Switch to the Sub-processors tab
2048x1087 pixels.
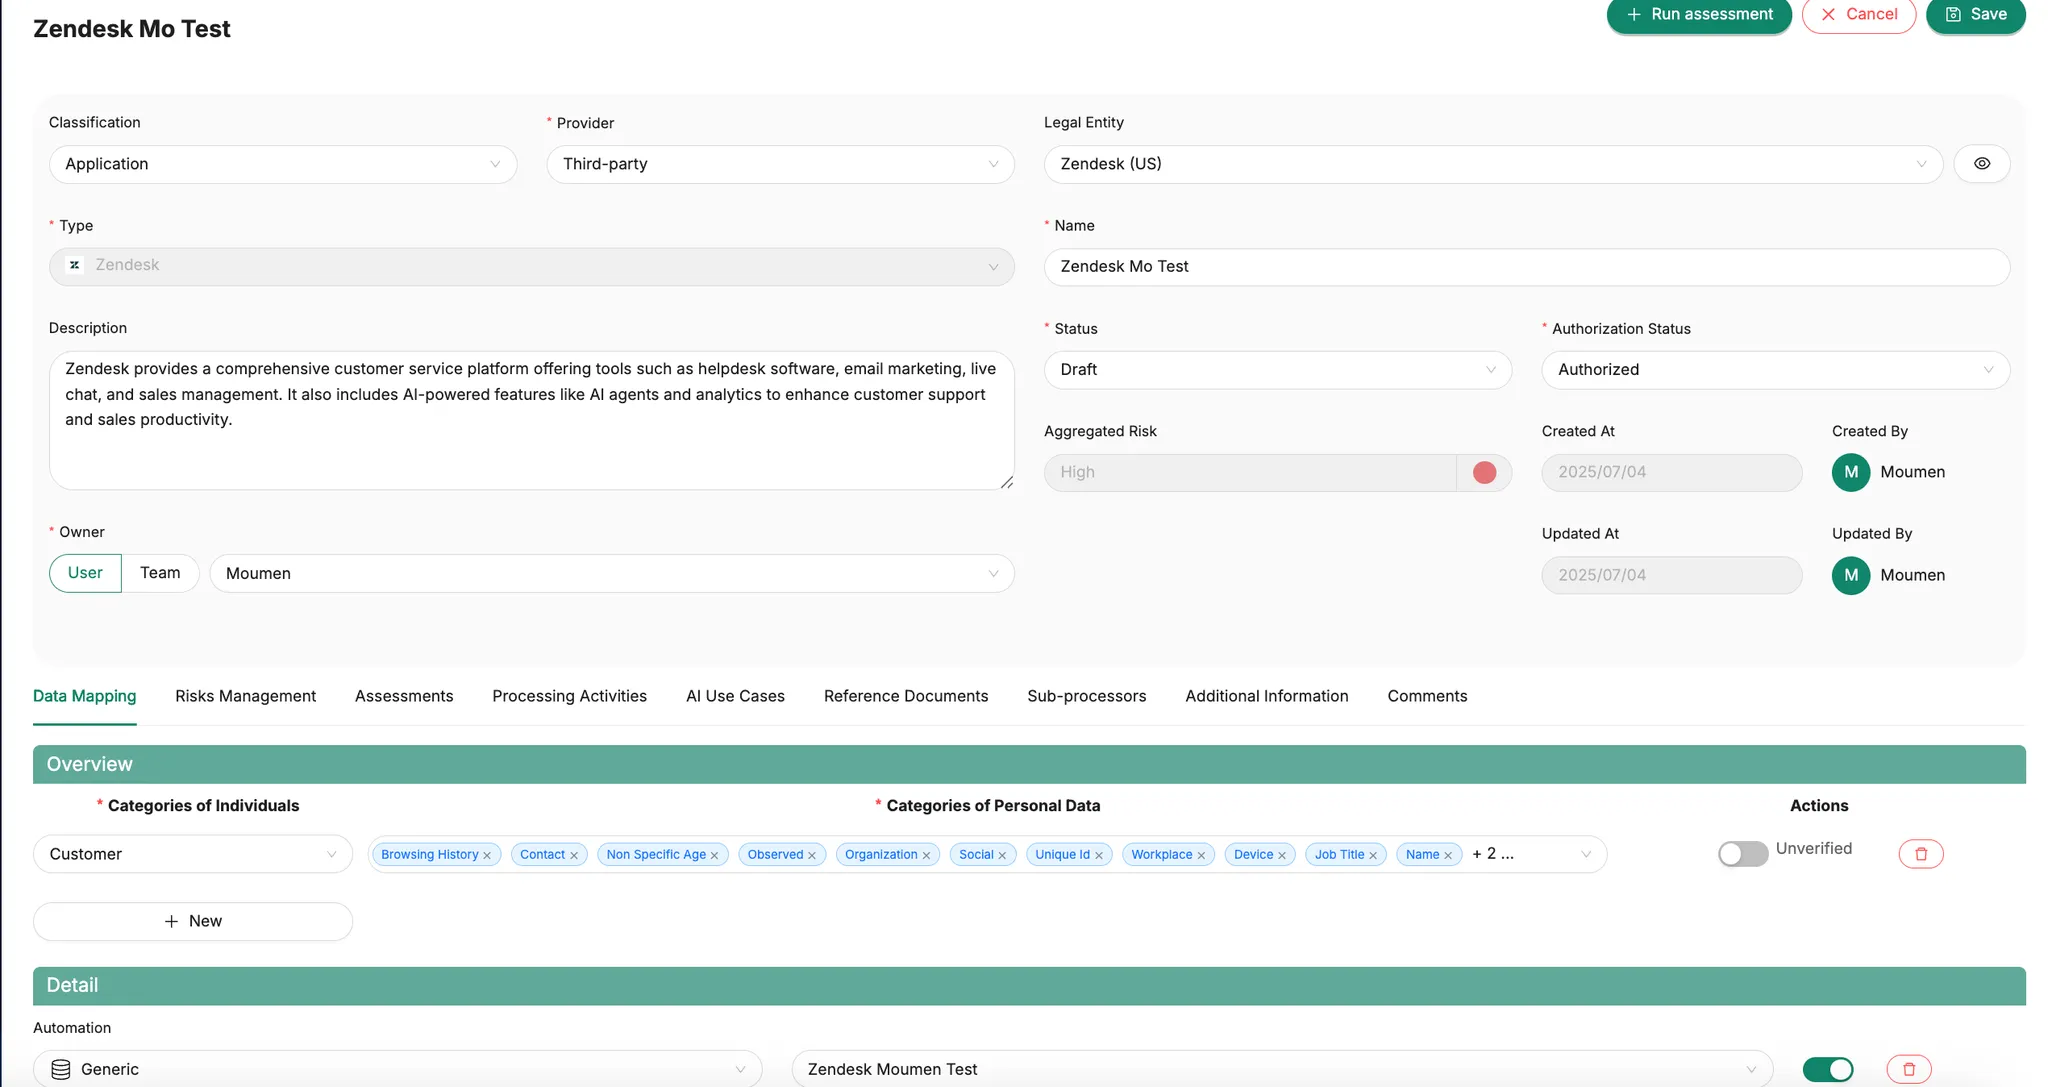click(x=1086, y=696)
